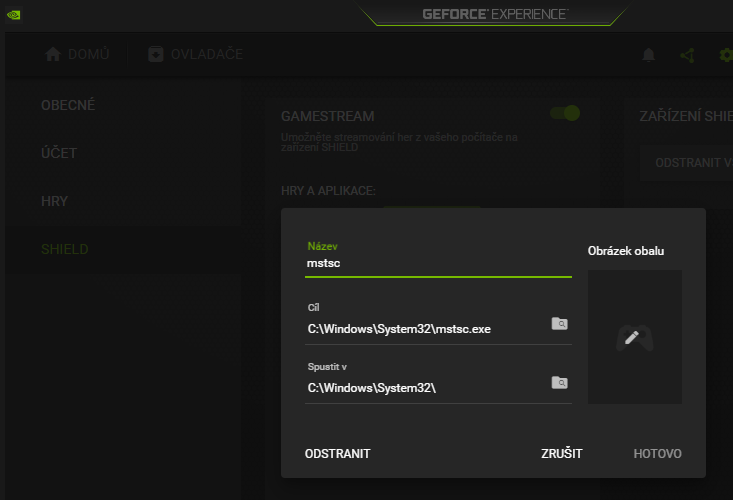Open the notifications bell
This screenshot has height=500, width=733.
(x=648, y=55)
